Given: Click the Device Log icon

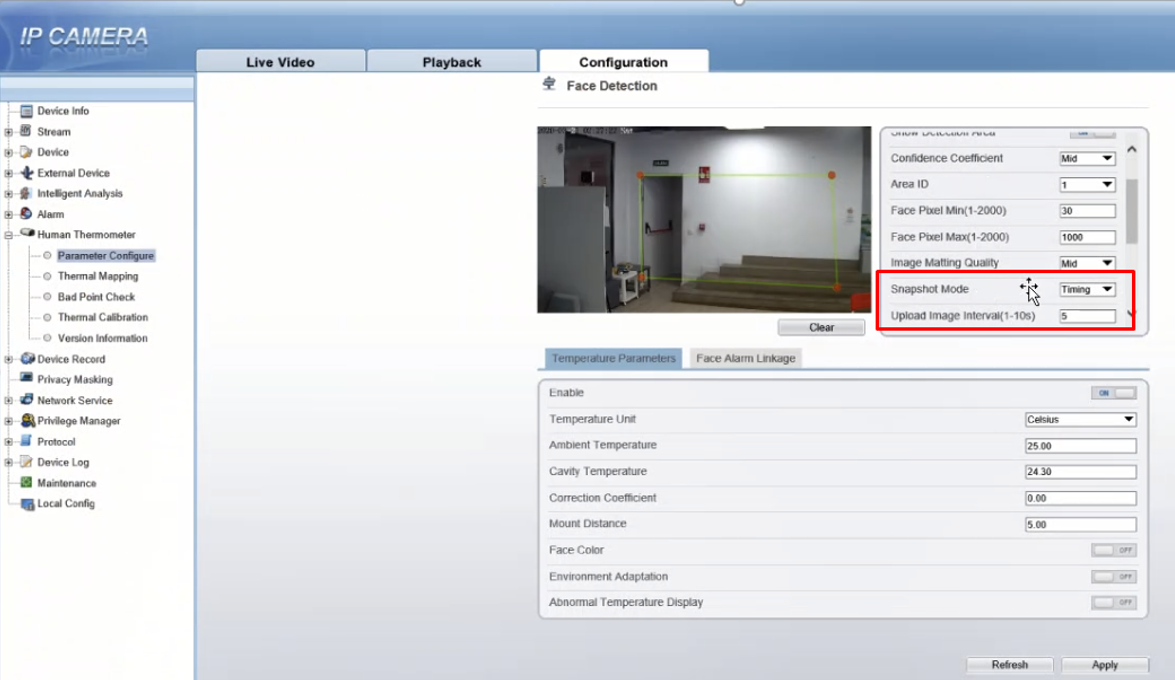Looking at the screenshot, I should (x=26, y=462).
